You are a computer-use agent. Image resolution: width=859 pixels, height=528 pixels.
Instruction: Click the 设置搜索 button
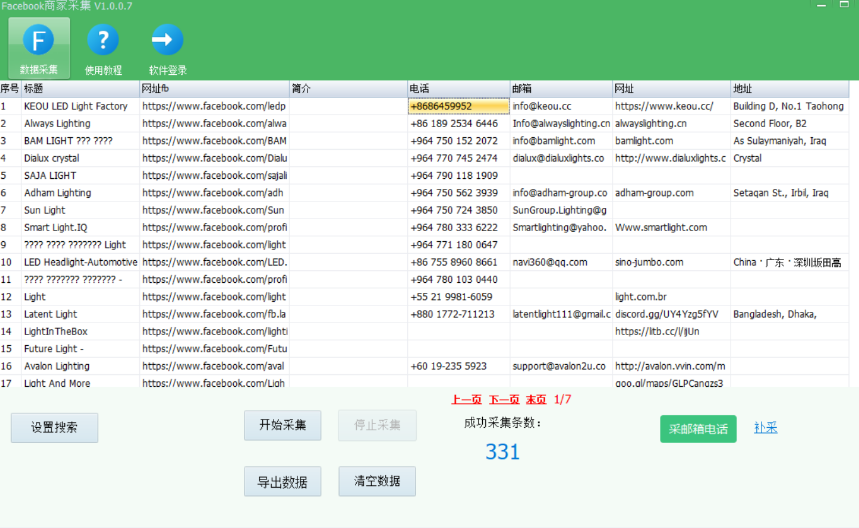(54, 428)
